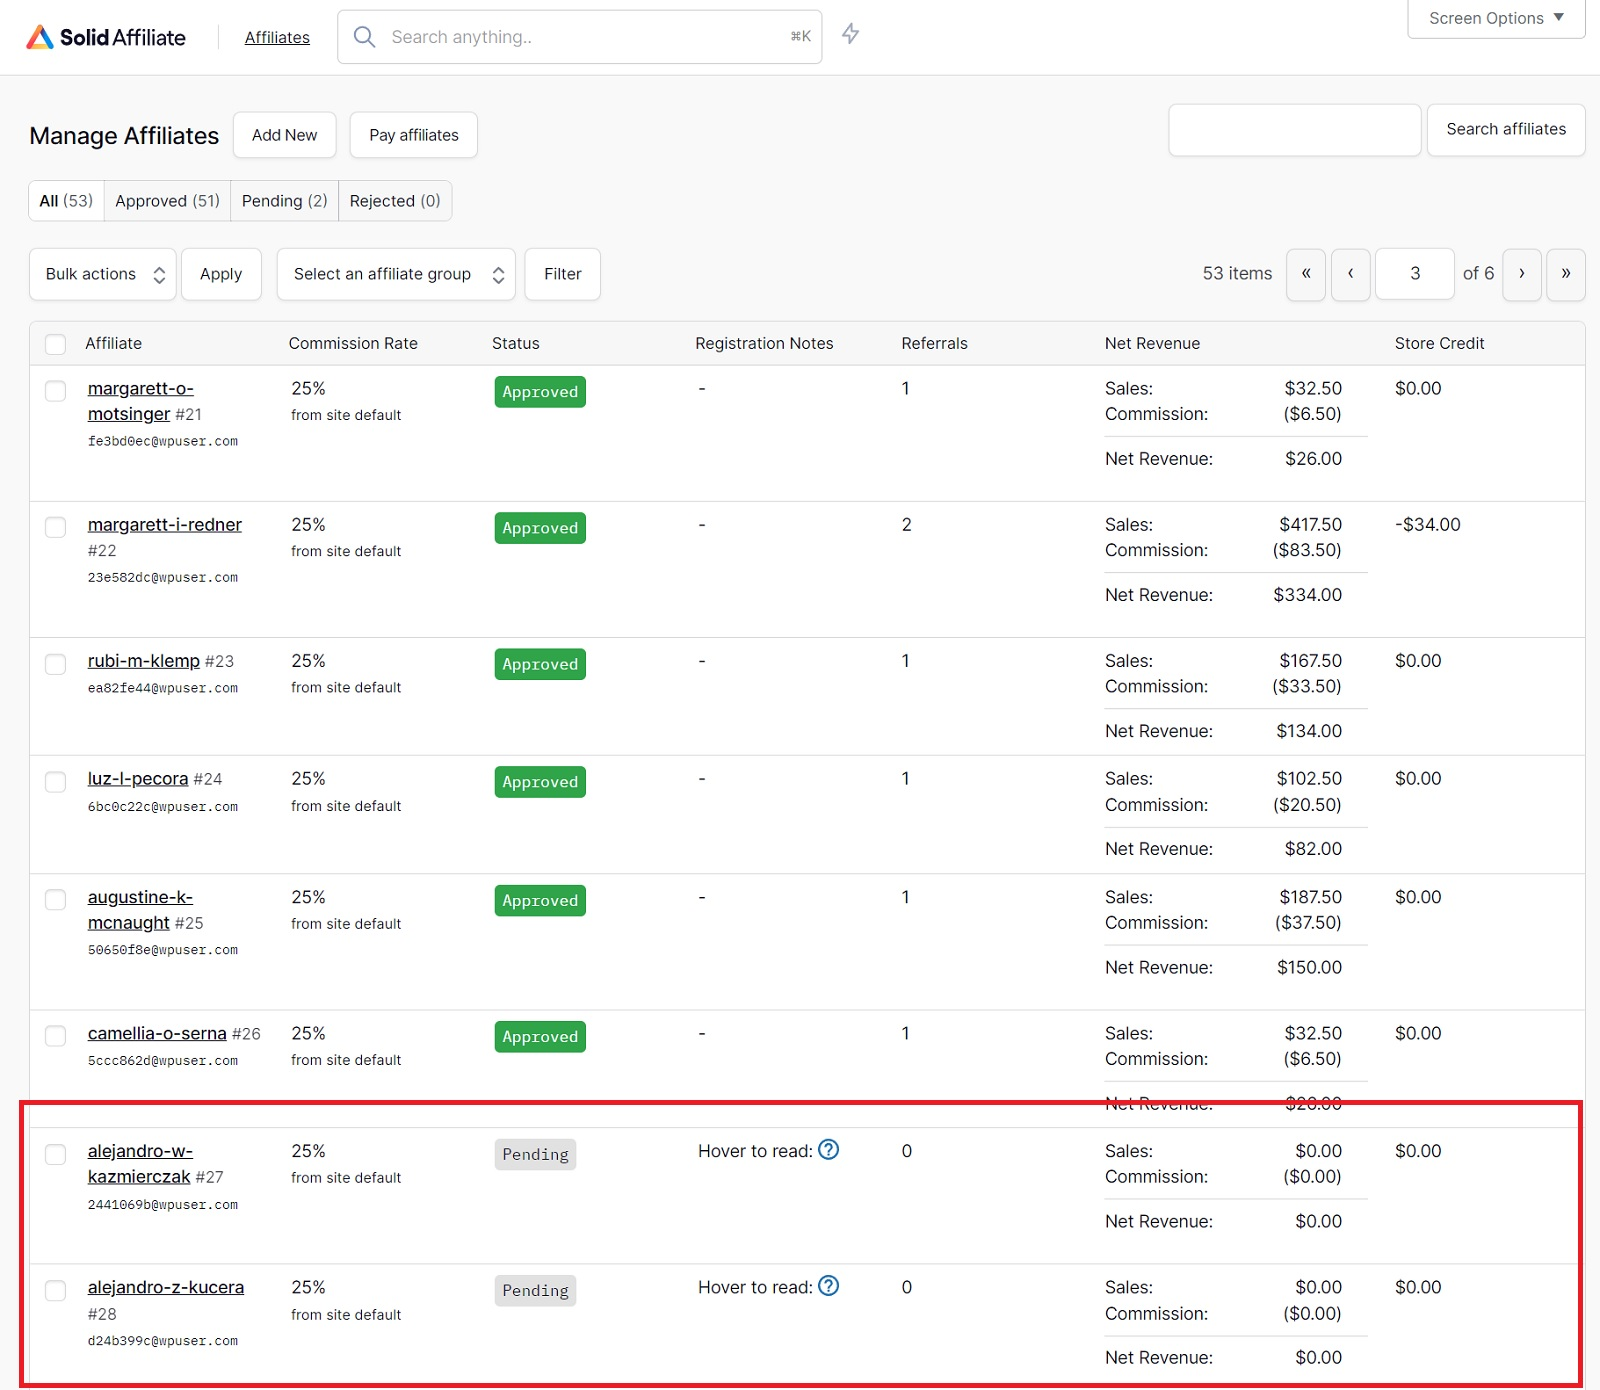Jump to the last page of affiliates
Viewport: 1600px width, 1390px height.
1565,274
